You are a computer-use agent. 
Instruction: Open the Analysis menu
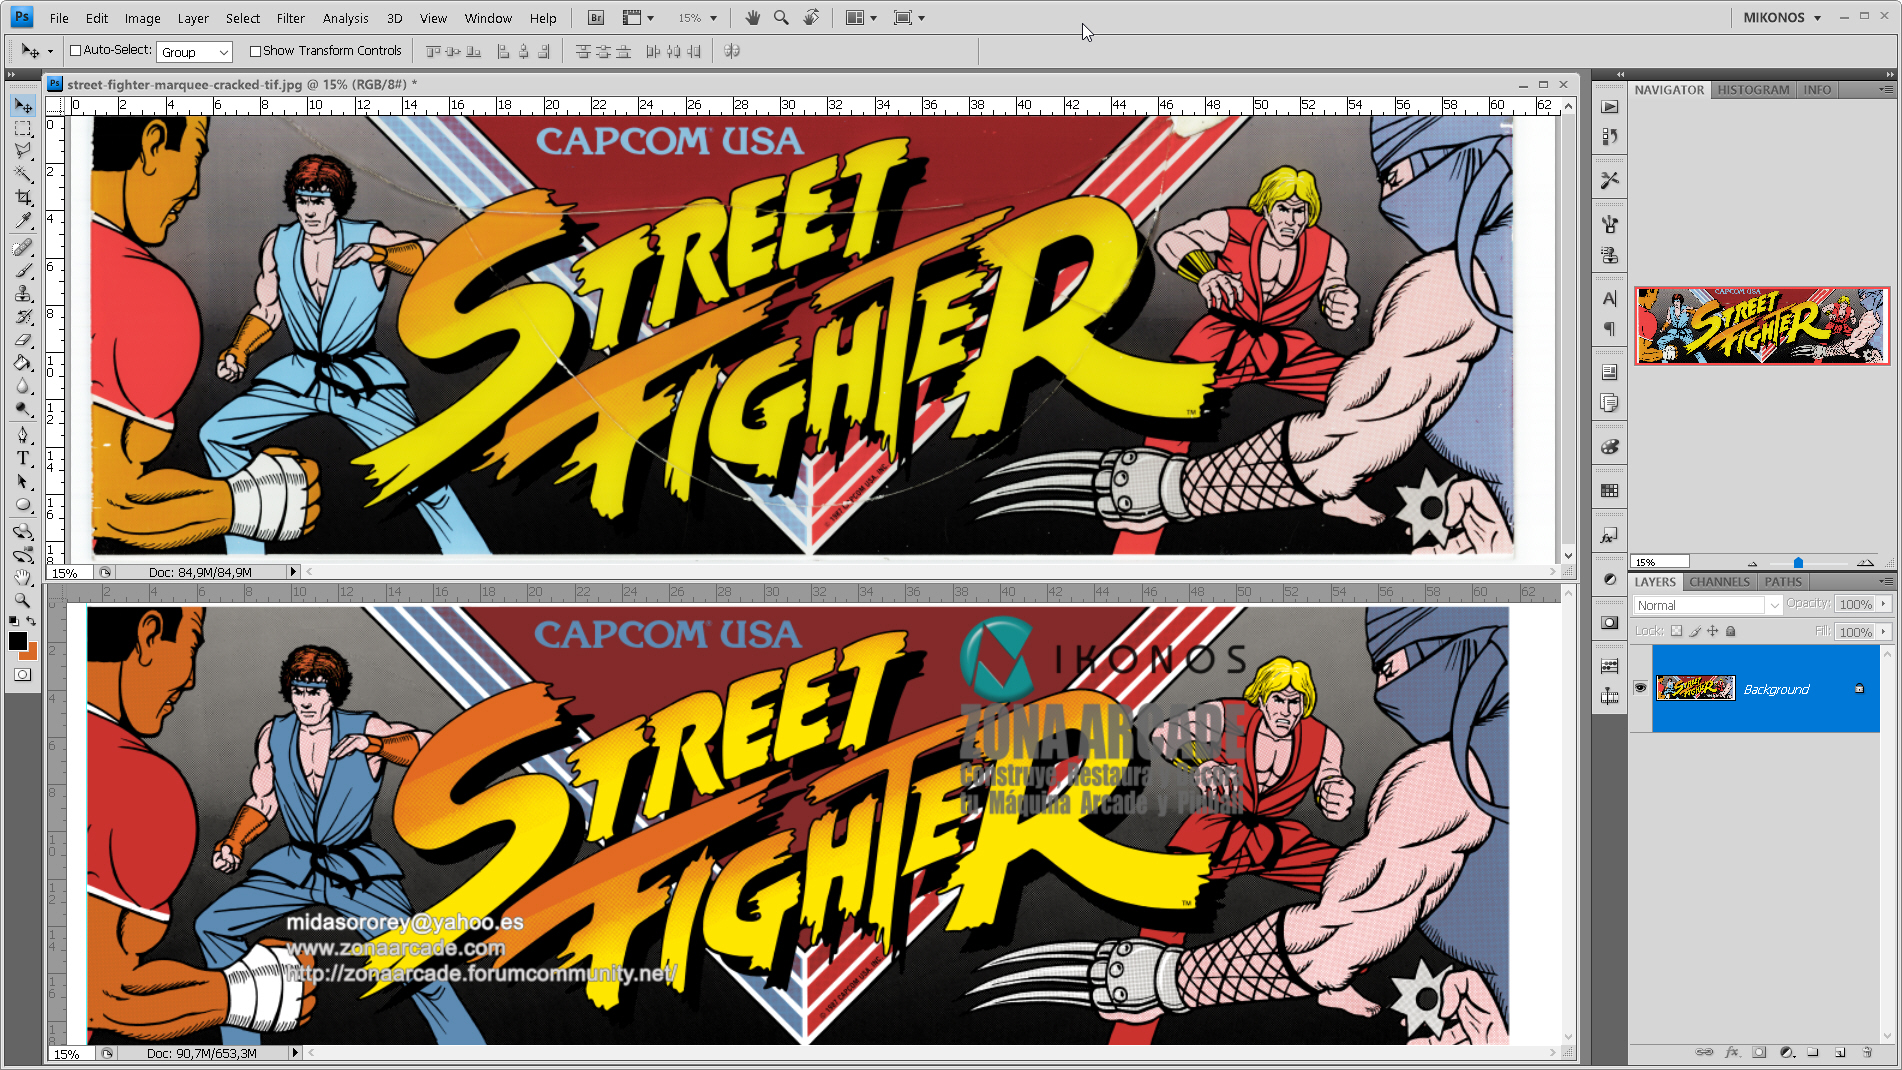[x=346, y=18]
